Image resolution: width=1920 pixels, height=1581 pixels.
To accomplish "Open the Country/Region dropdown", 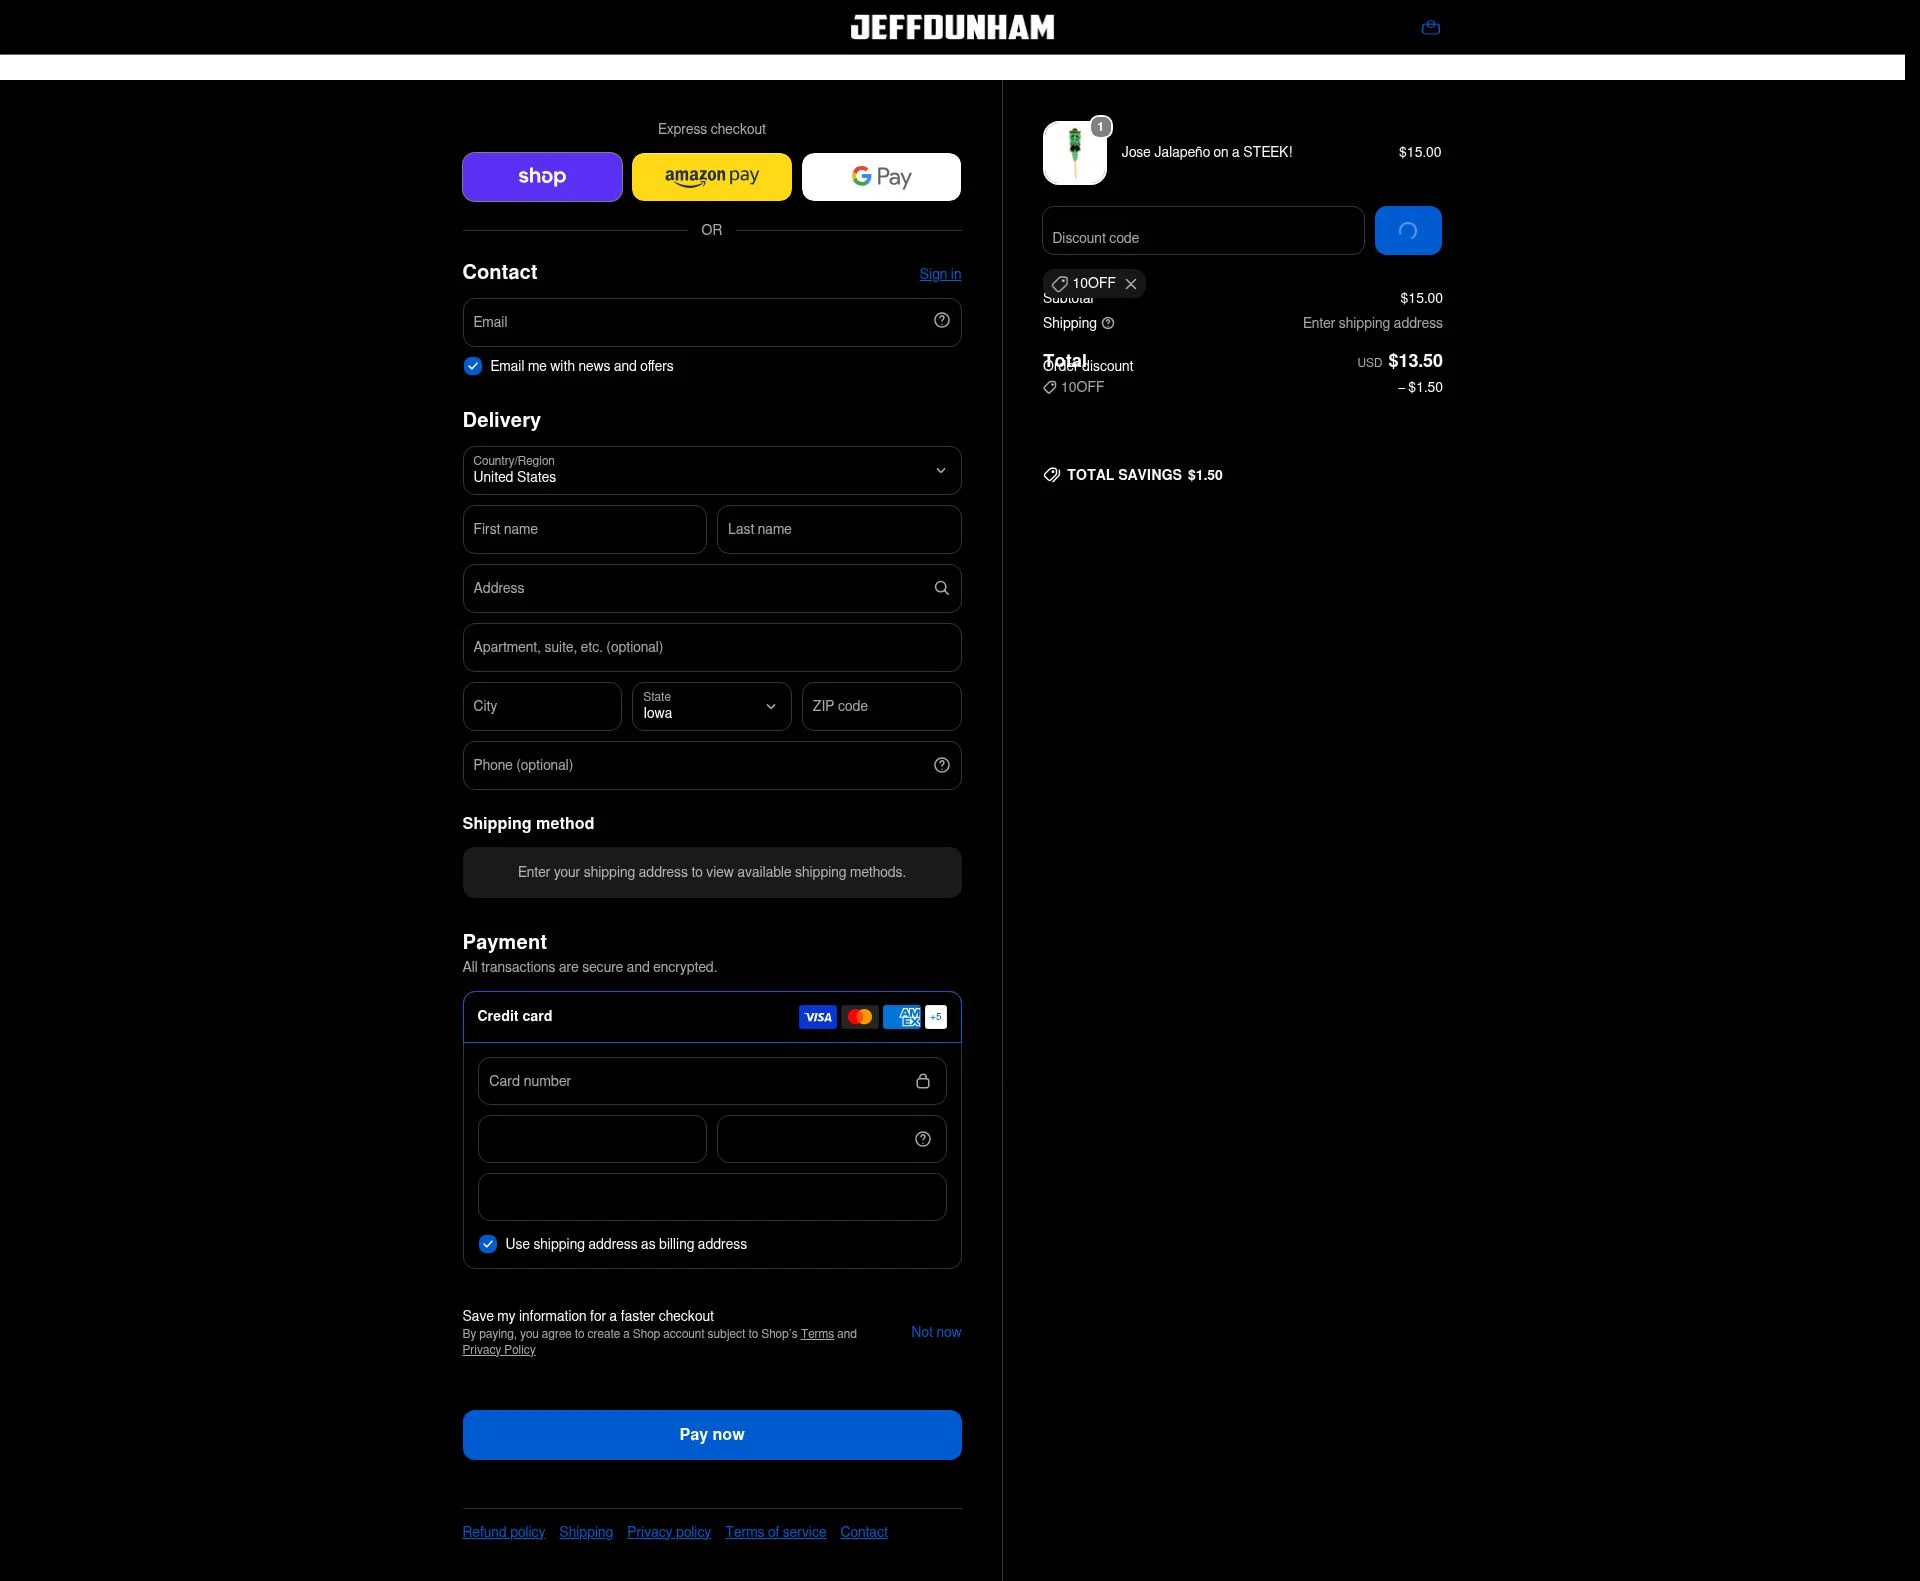I will [x=712, y=470].
